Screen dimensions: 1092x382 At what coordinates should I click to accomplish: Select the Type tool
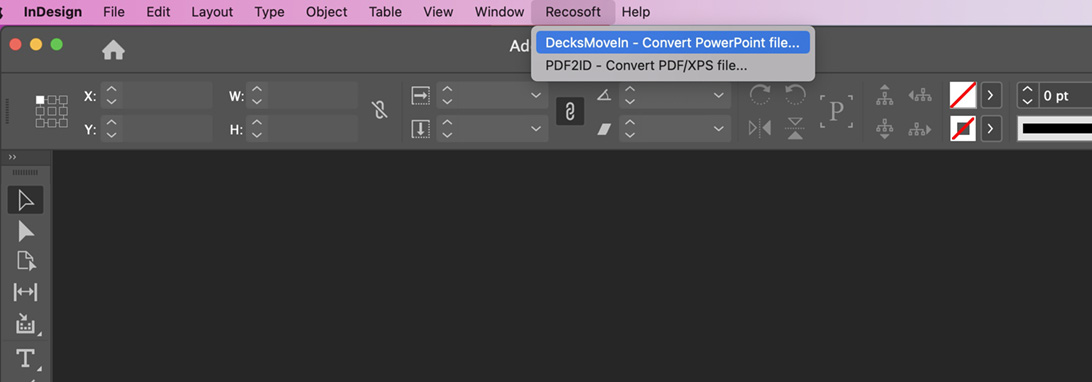(26, 358)
